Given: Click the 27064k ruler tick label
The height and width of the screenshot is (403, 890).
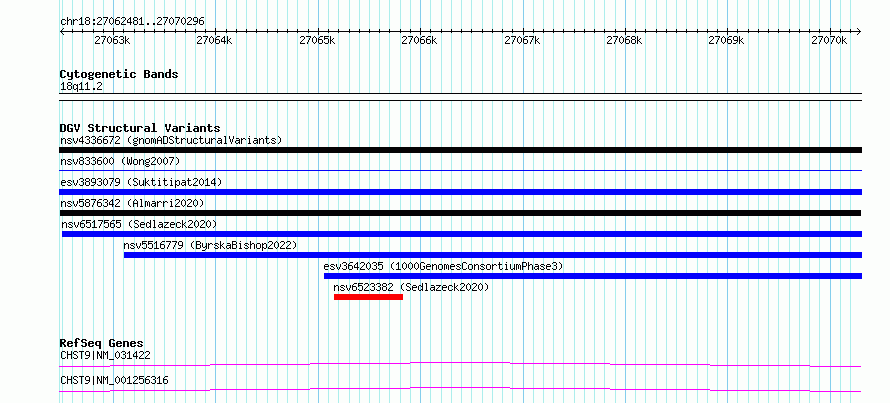Looking at the screenshot, I should [214, 40].
